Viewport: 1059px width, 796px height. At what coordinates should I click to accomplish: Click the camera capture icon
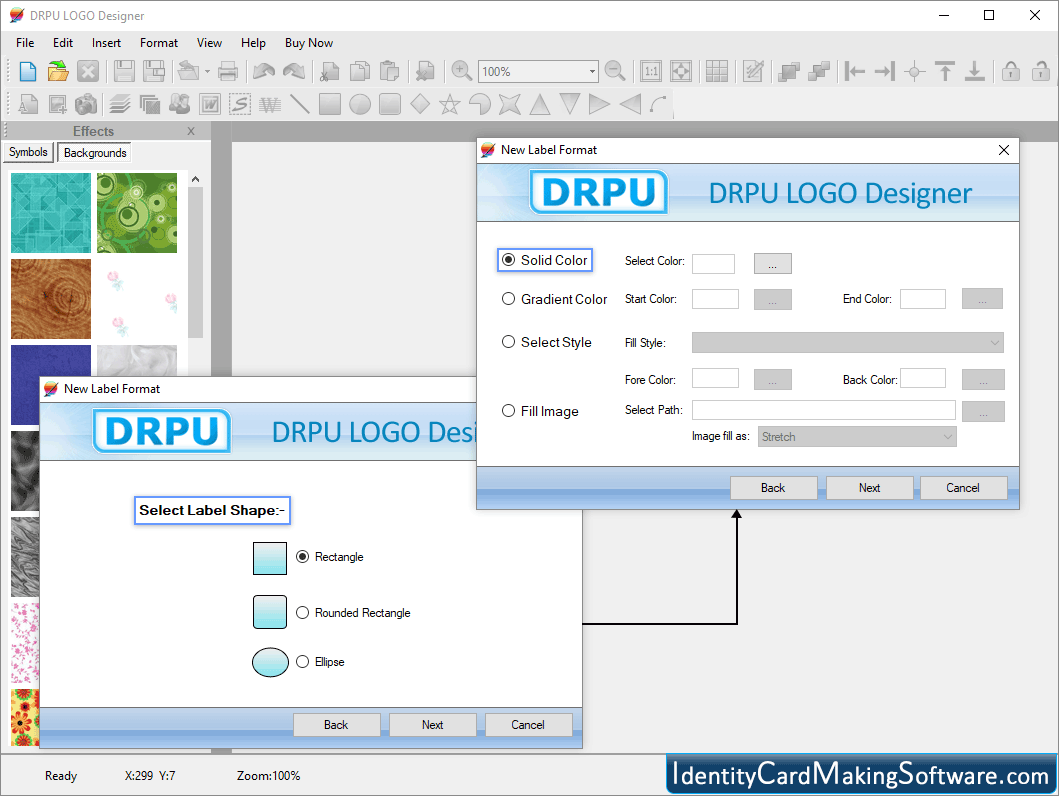[87, 104]
